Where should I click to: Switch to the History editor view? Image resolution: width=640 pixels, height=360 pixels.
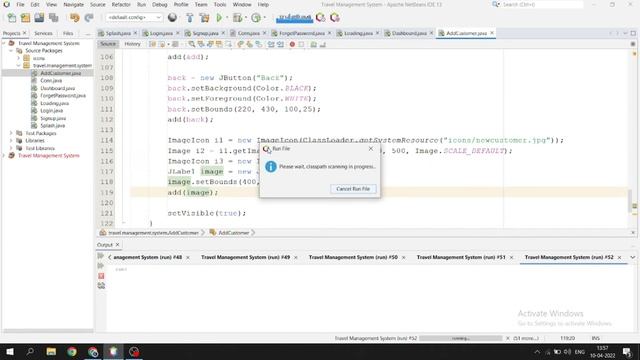pos(132,44)
